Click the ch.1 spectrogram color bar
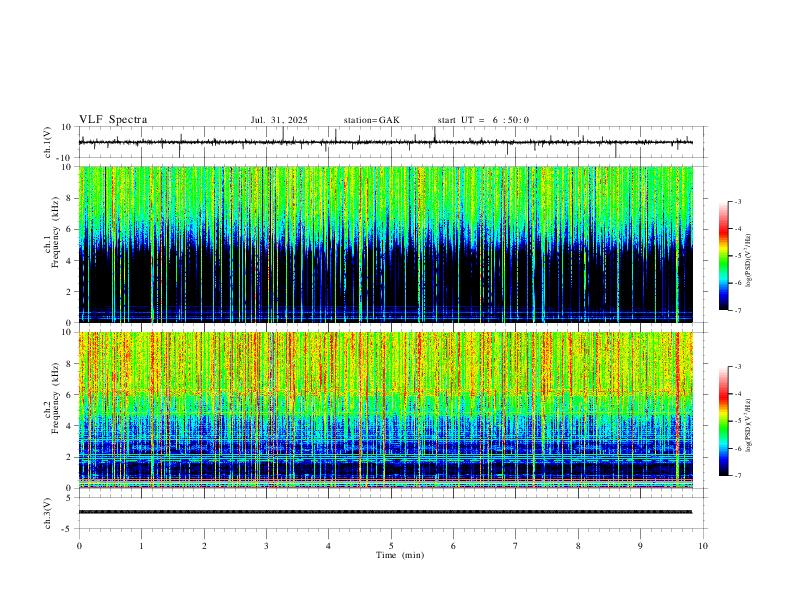 [723, 256]
